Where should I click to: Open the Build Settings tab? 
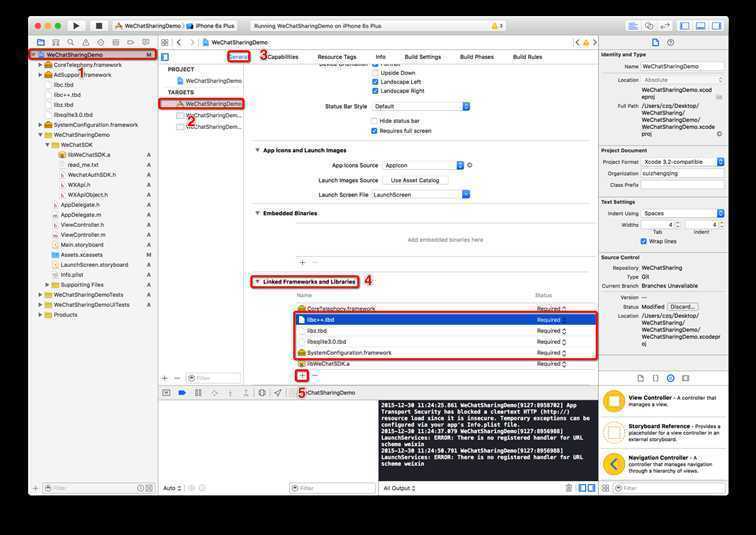coord(423,57)
